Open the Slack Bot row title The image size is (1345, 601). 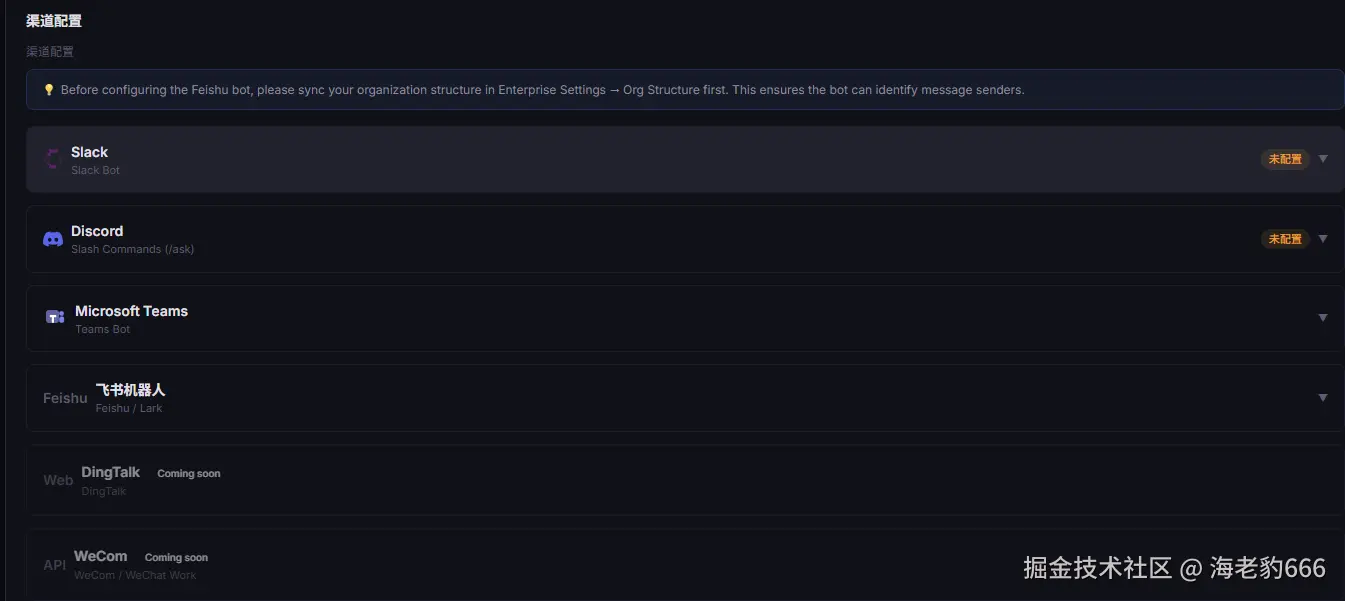89,152
